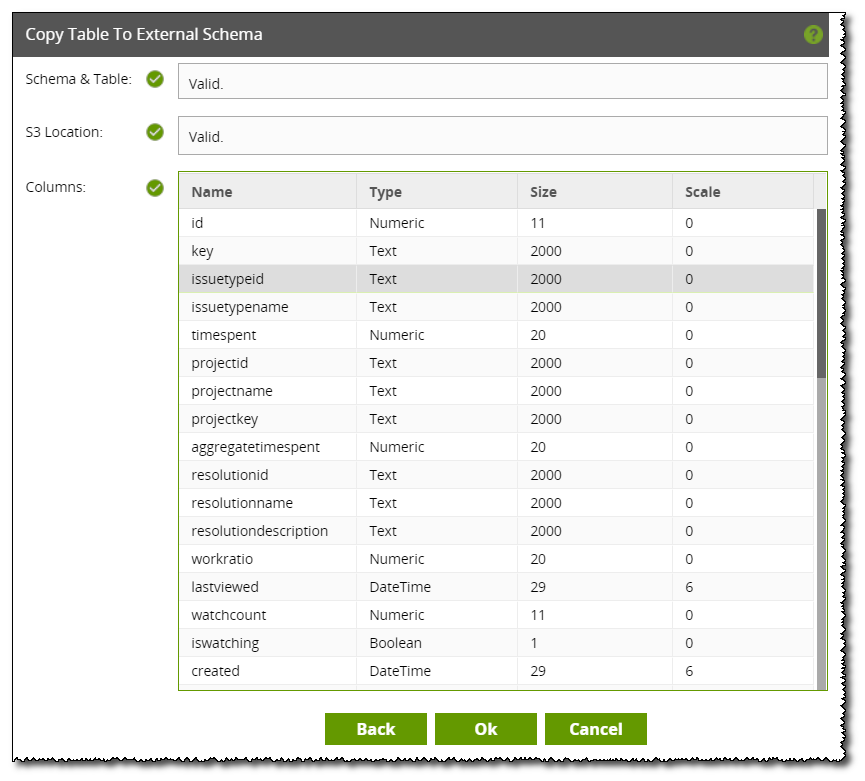Click DateTime type cell for created
Image resolution: width=865 pixels, height=781 pixels.
(x=437, y=671)
